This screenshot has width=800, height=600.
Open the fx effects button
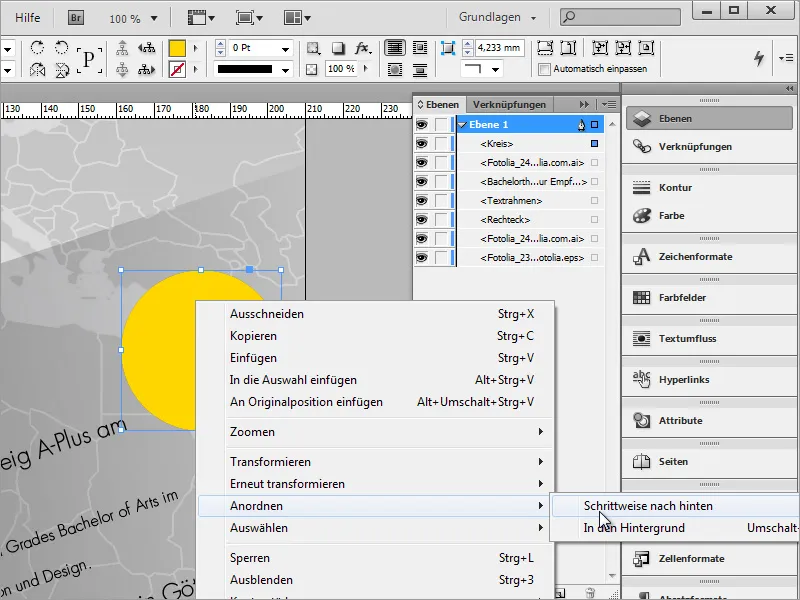(x=362, y=48)
